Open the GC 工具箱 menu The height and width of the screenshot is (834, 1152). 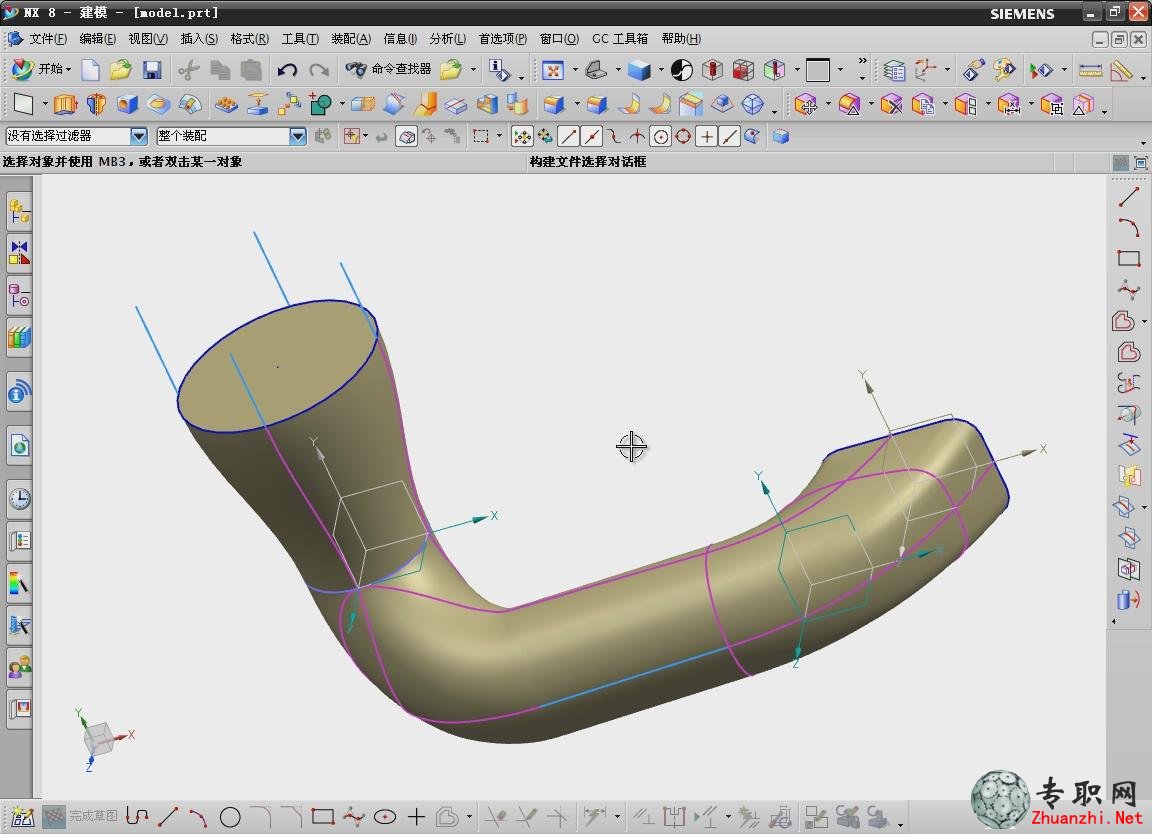[620, 39]
